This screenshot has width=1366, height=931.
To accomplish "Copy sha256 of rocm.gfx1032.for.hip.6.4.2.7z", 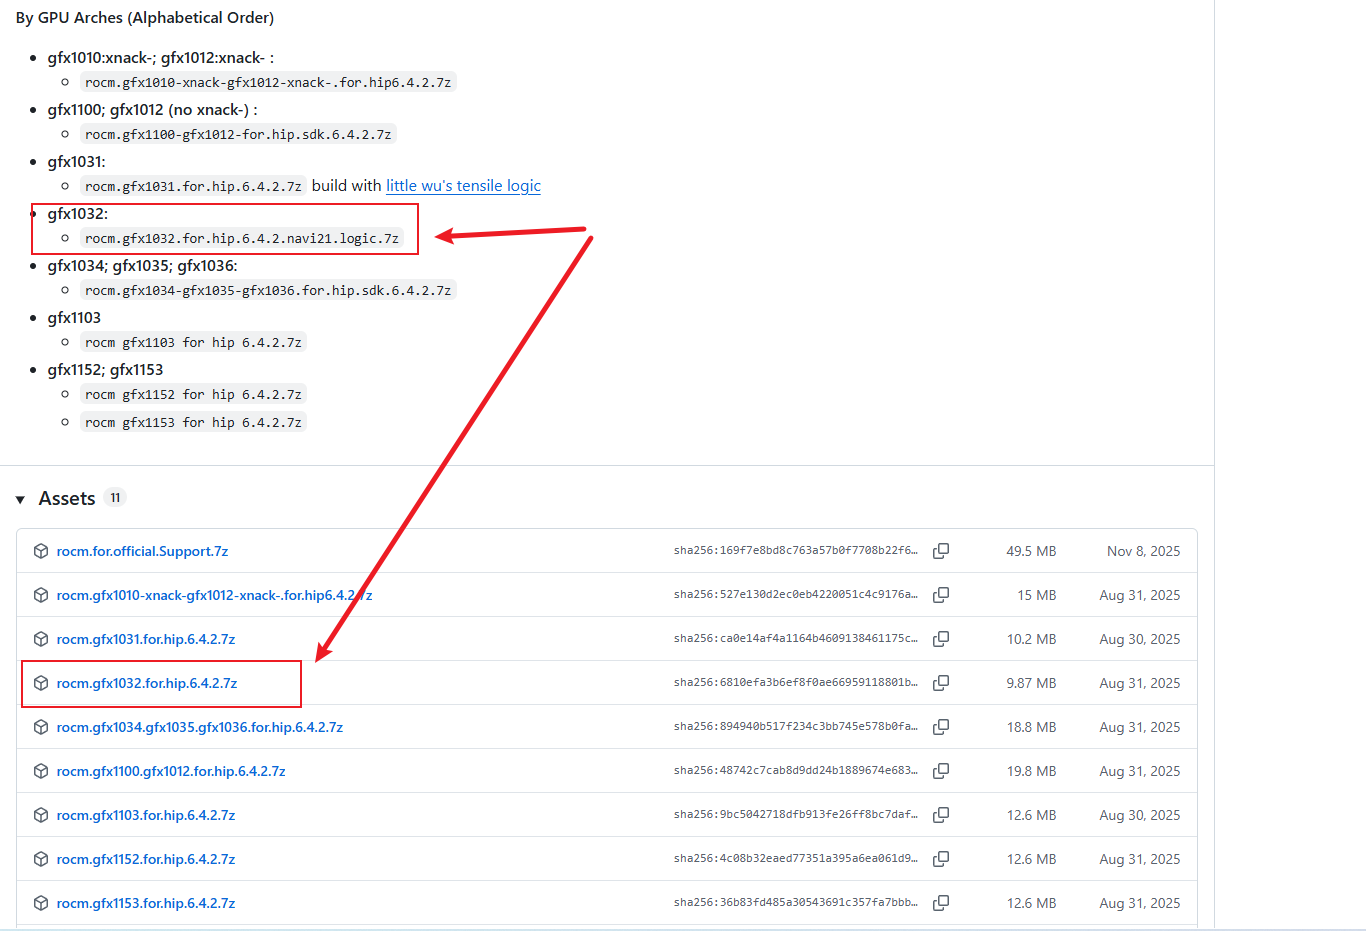I will coord(941,683).
